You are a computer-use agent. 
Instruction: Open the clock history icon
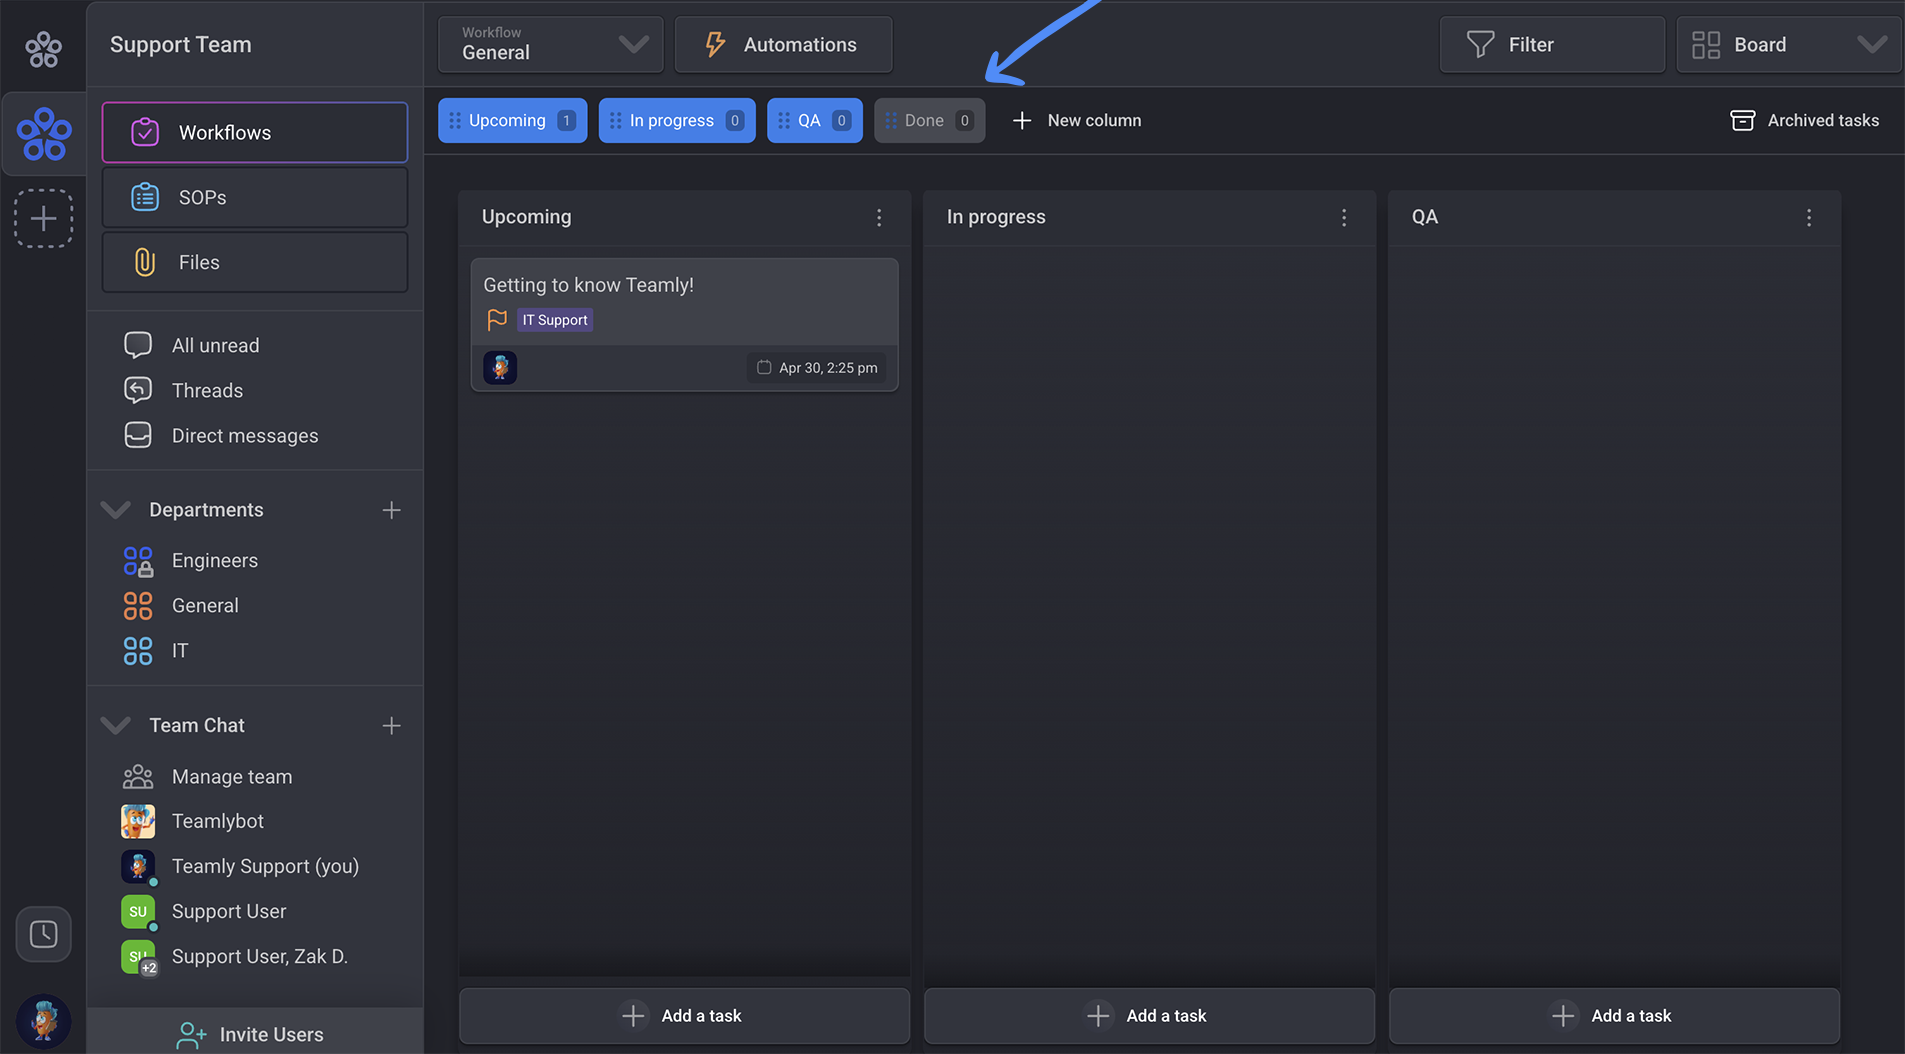pos(43,934)
